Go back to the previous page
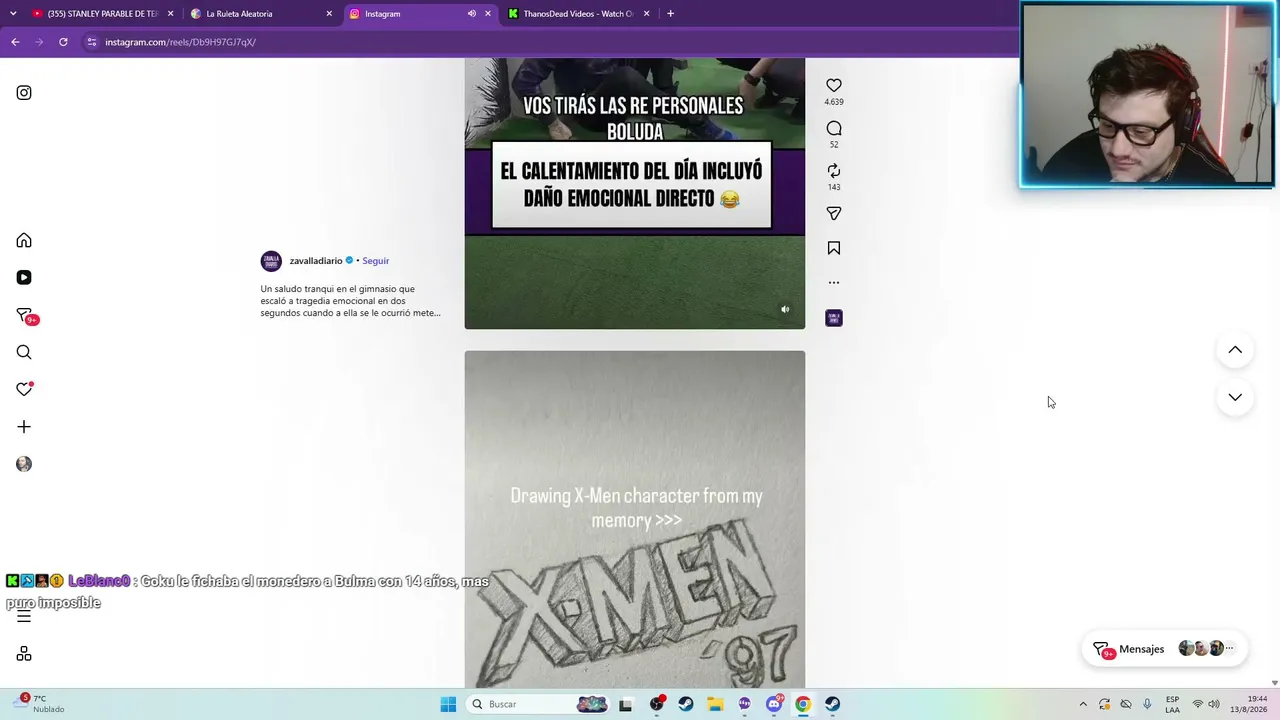1280x720 pixels. pyautogui.click(x=15, y=42)
